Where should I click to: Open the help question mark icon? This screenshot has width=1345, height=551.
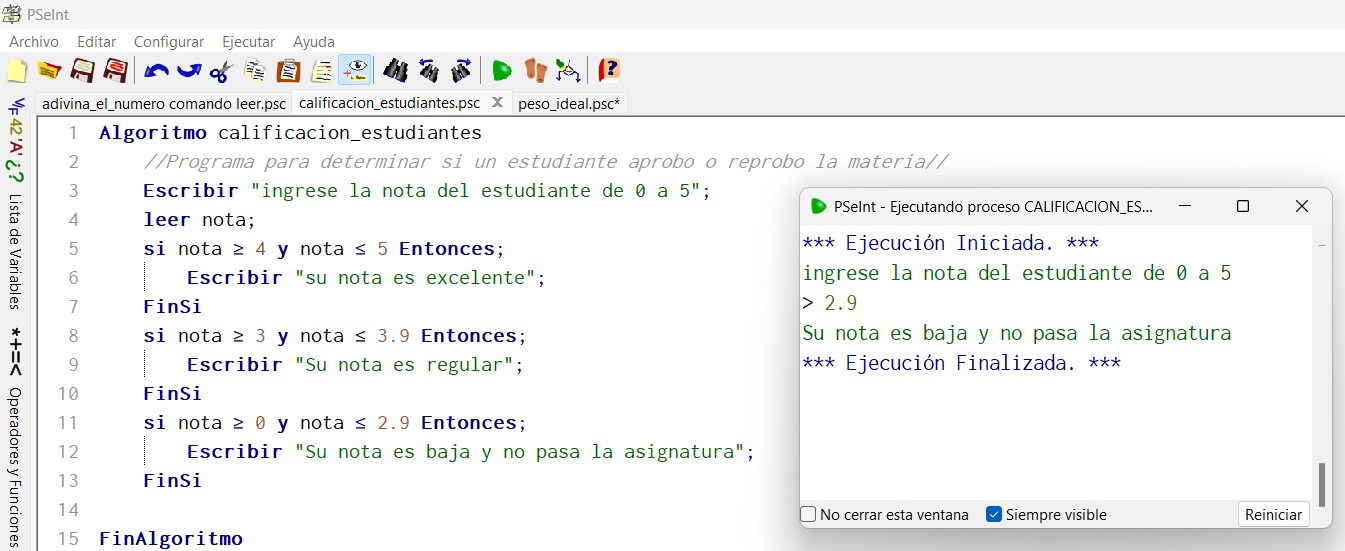click(609, 71)
